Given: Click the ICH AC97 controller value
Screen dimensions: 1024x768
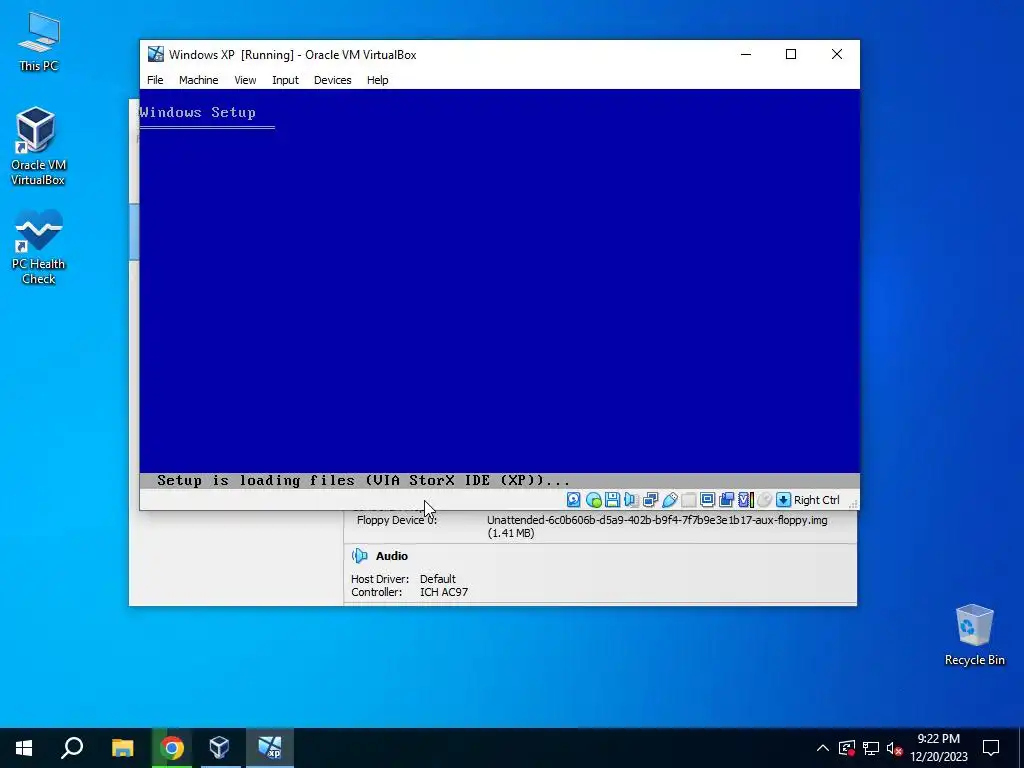Looking at the screenshot, I should 444,592.
